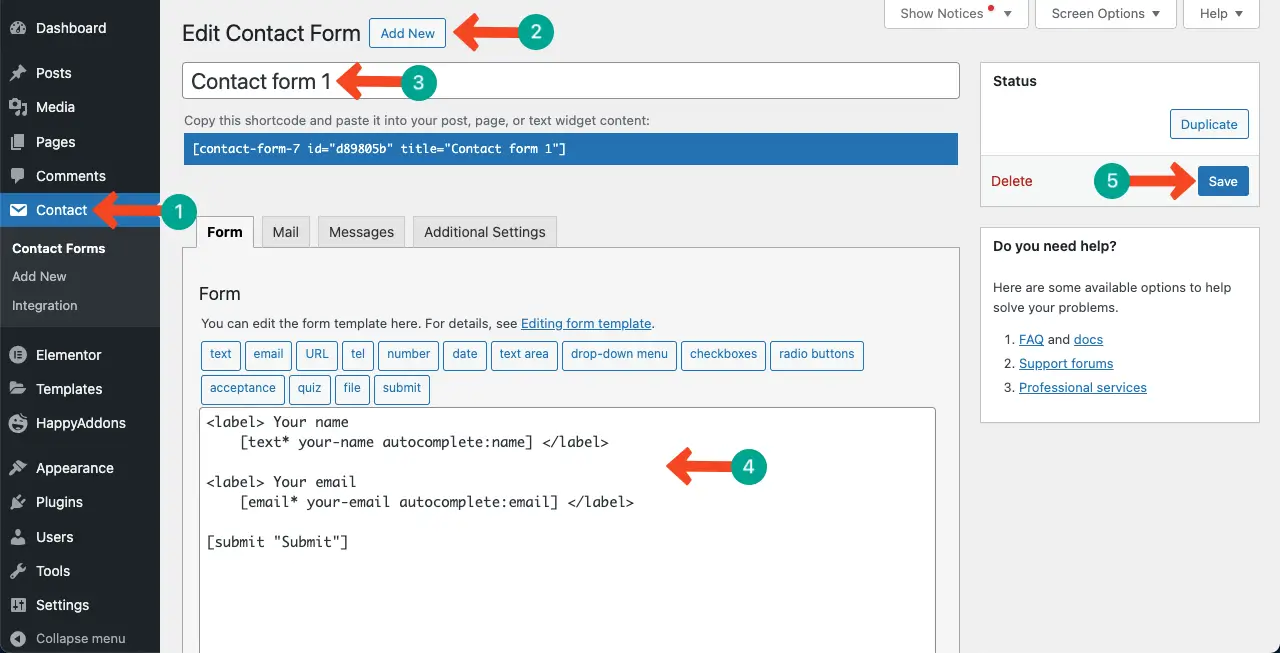Click the Plugins plug icon
Viewport: 1280px width, 653px height.
click(18, 502)
